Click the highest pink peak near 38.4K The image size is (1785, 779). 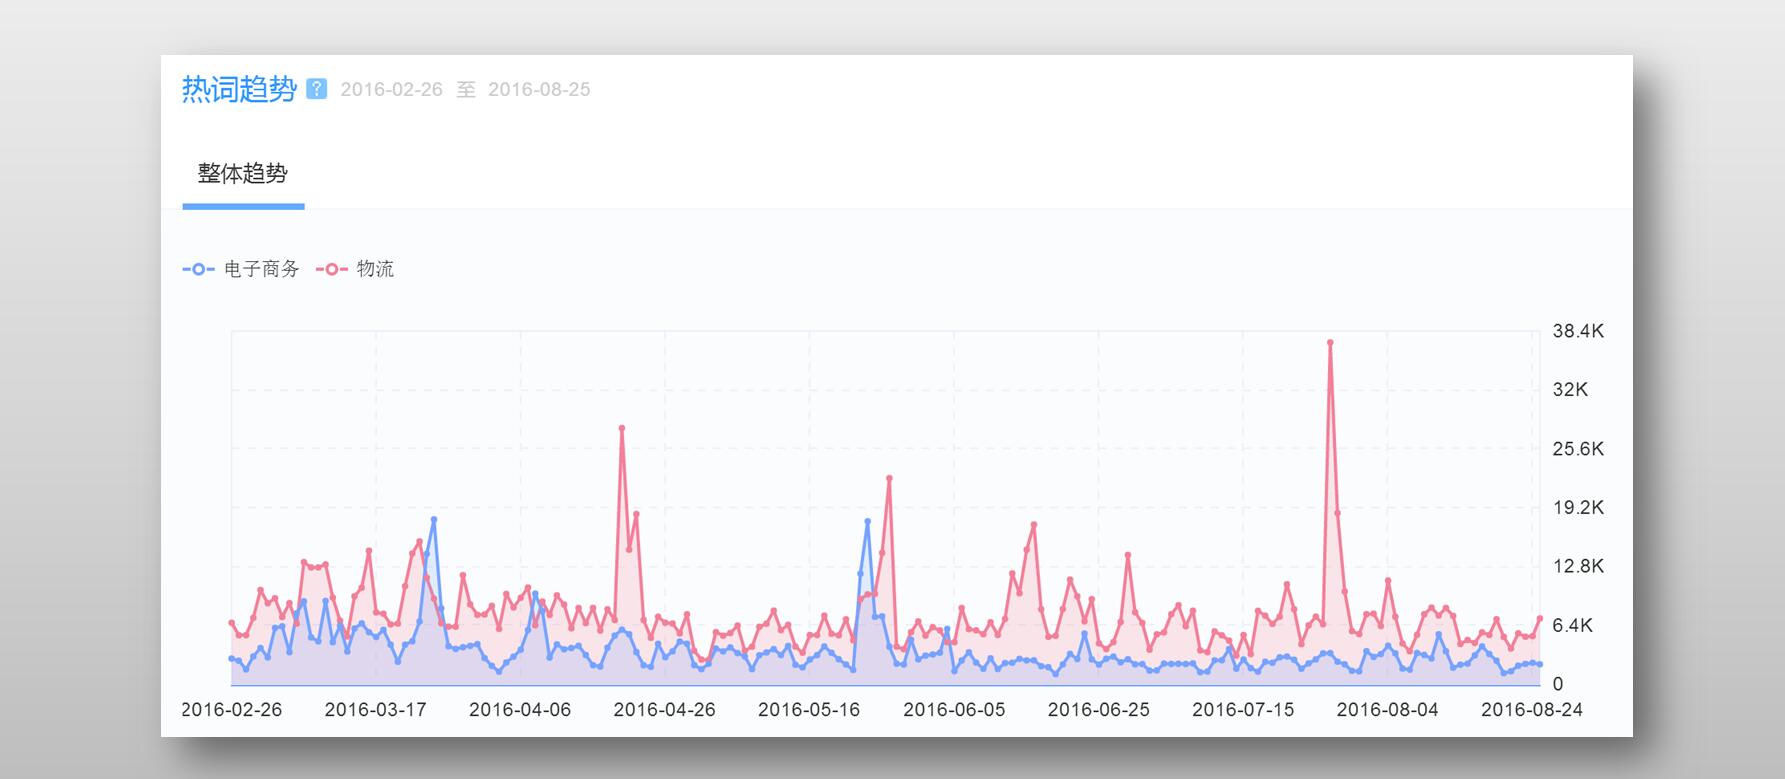point(1330,343)
